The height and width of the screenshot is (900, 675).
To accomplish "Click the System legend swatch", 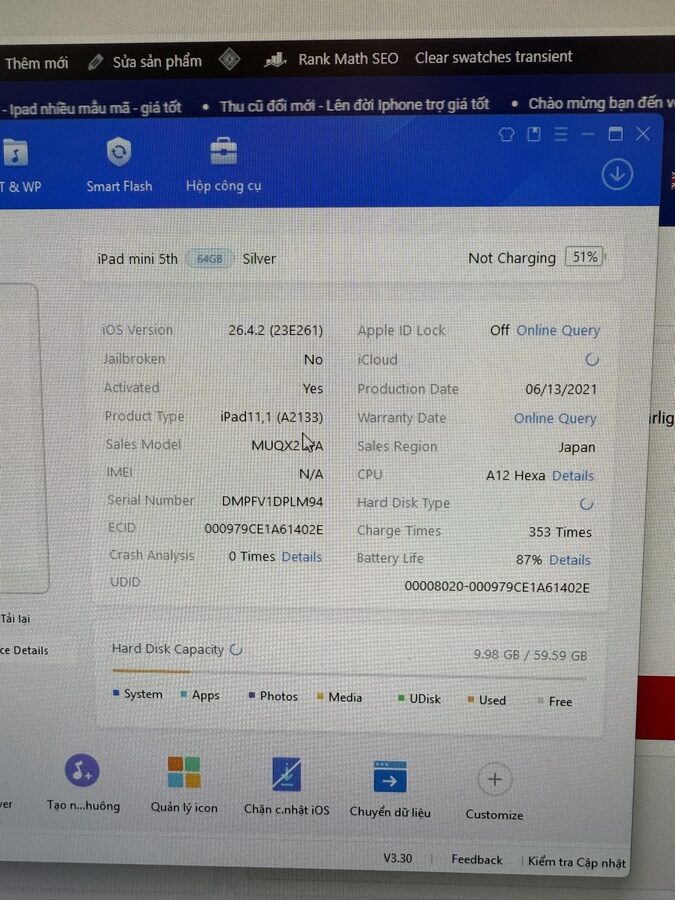I will (x=116, y=693).
